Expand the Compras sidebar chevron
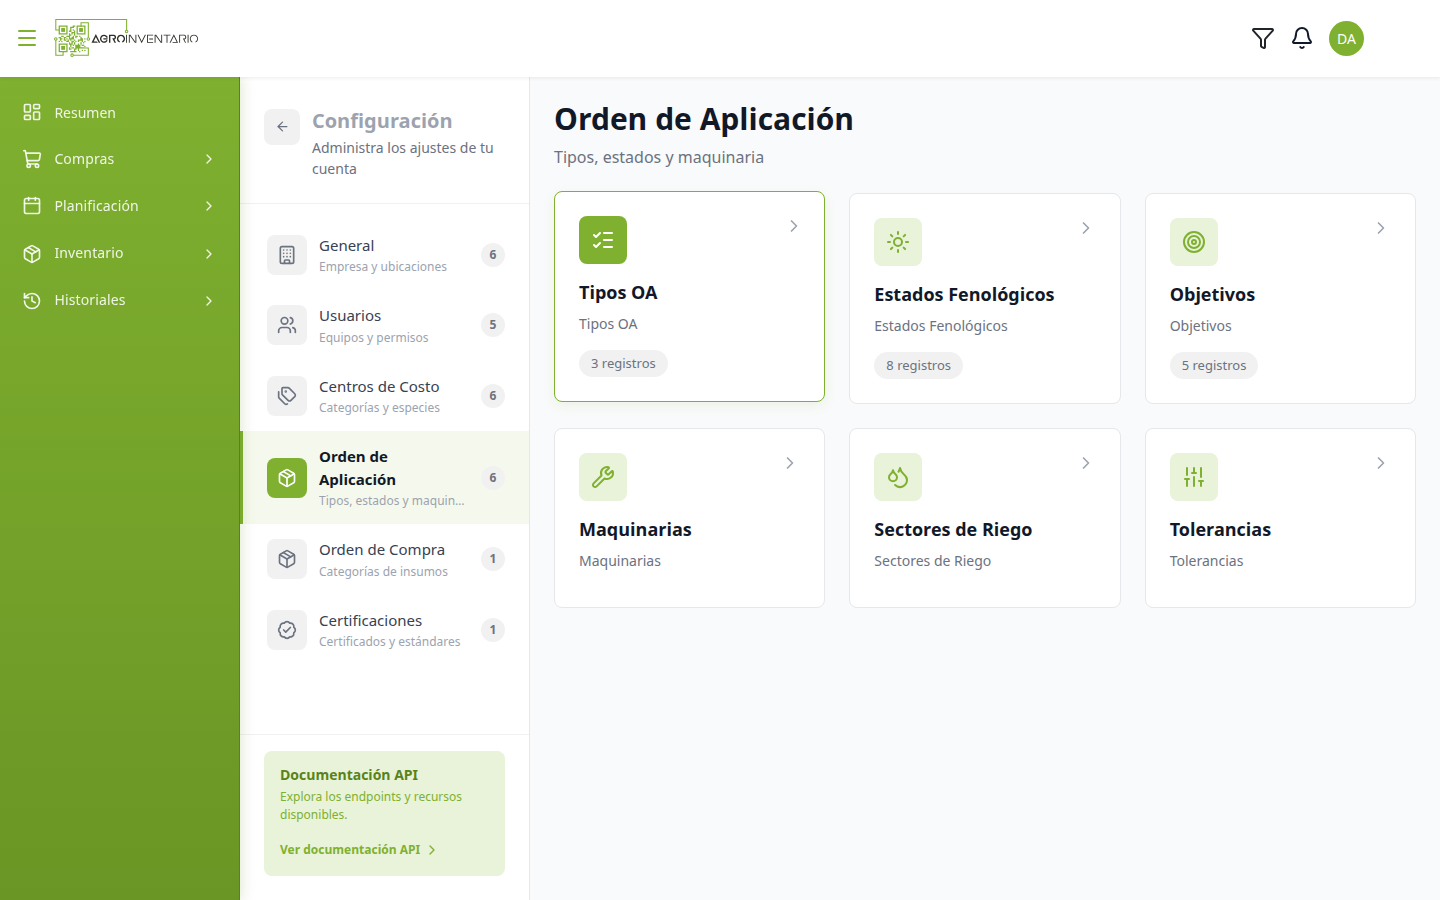 pyautogui.click(x=209, y=159)
